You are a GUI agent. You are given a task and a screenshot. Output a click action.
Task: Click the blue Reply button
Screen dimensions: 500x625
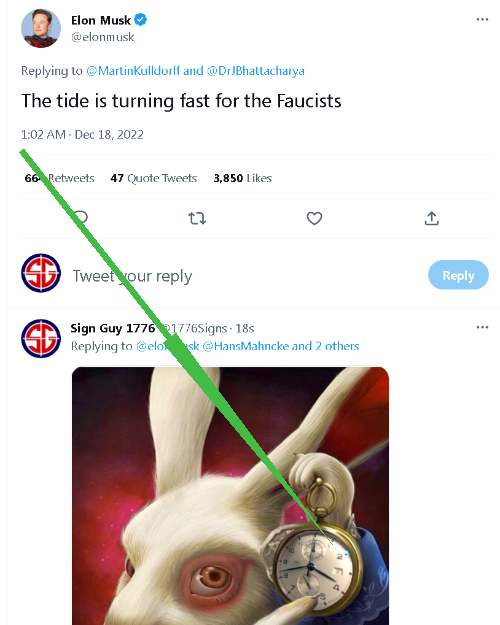458,275
